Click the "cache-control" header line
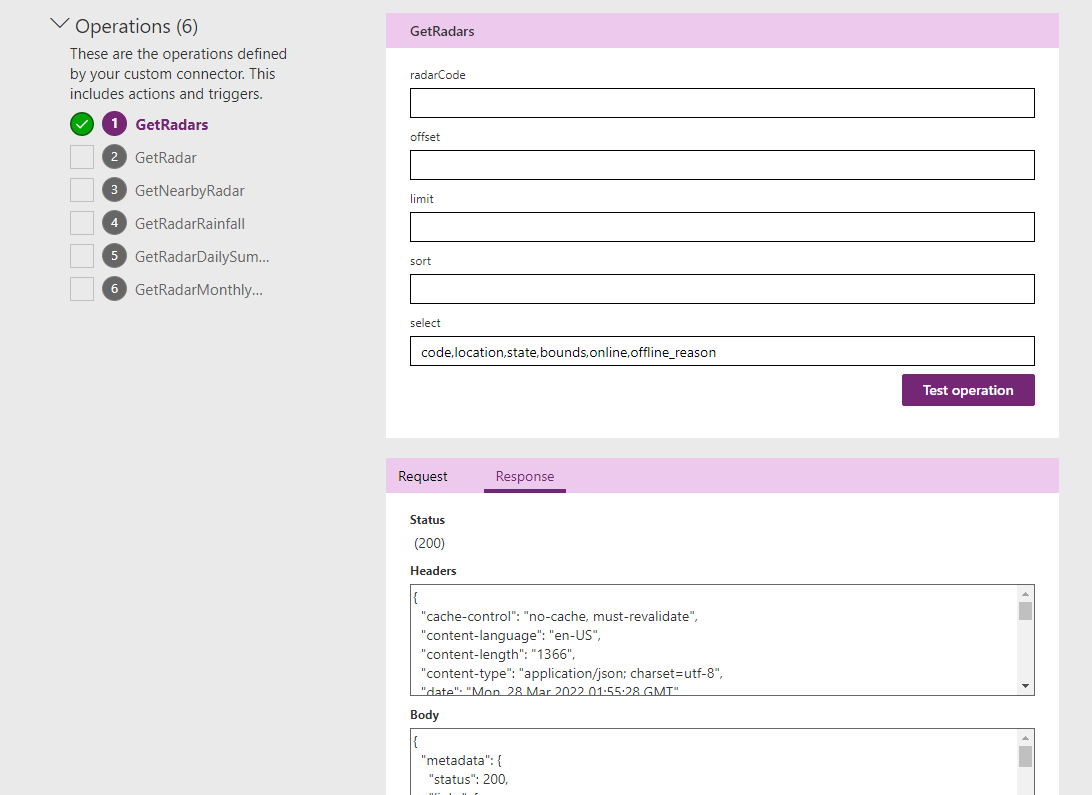 tap(559, 616)
